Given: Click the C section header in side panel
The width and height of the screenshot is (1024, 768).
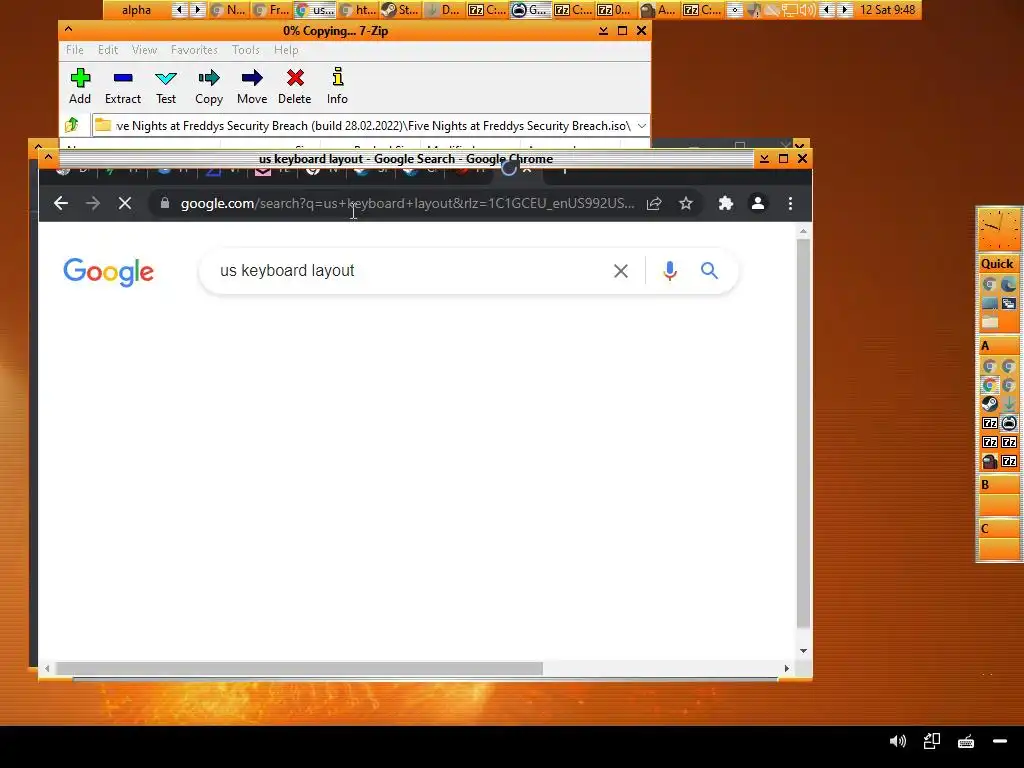Looking at the screenshot, I should click(x=997, y=528).
